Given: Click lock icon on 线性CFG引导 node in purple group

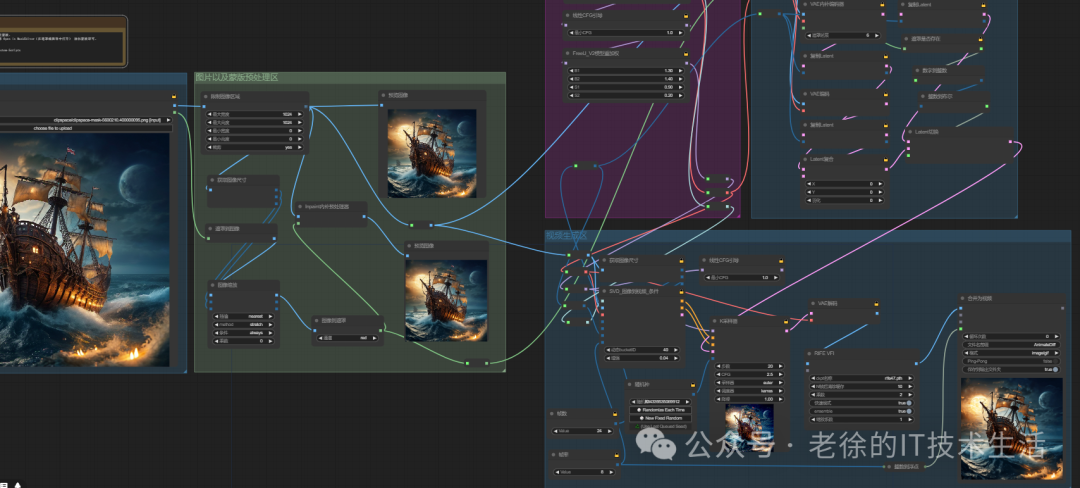Looking at the screenshot, I should 685,14.
